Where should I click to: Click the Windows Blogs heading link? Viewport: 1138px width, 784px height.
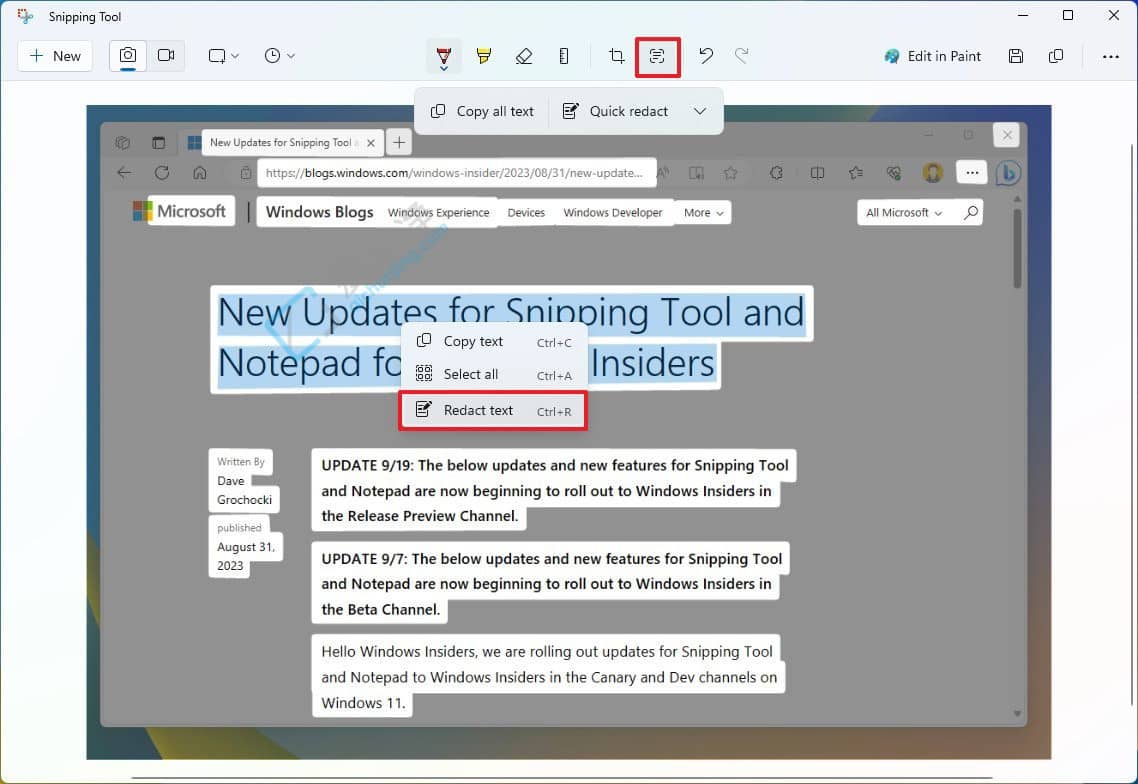pos(319,212)
